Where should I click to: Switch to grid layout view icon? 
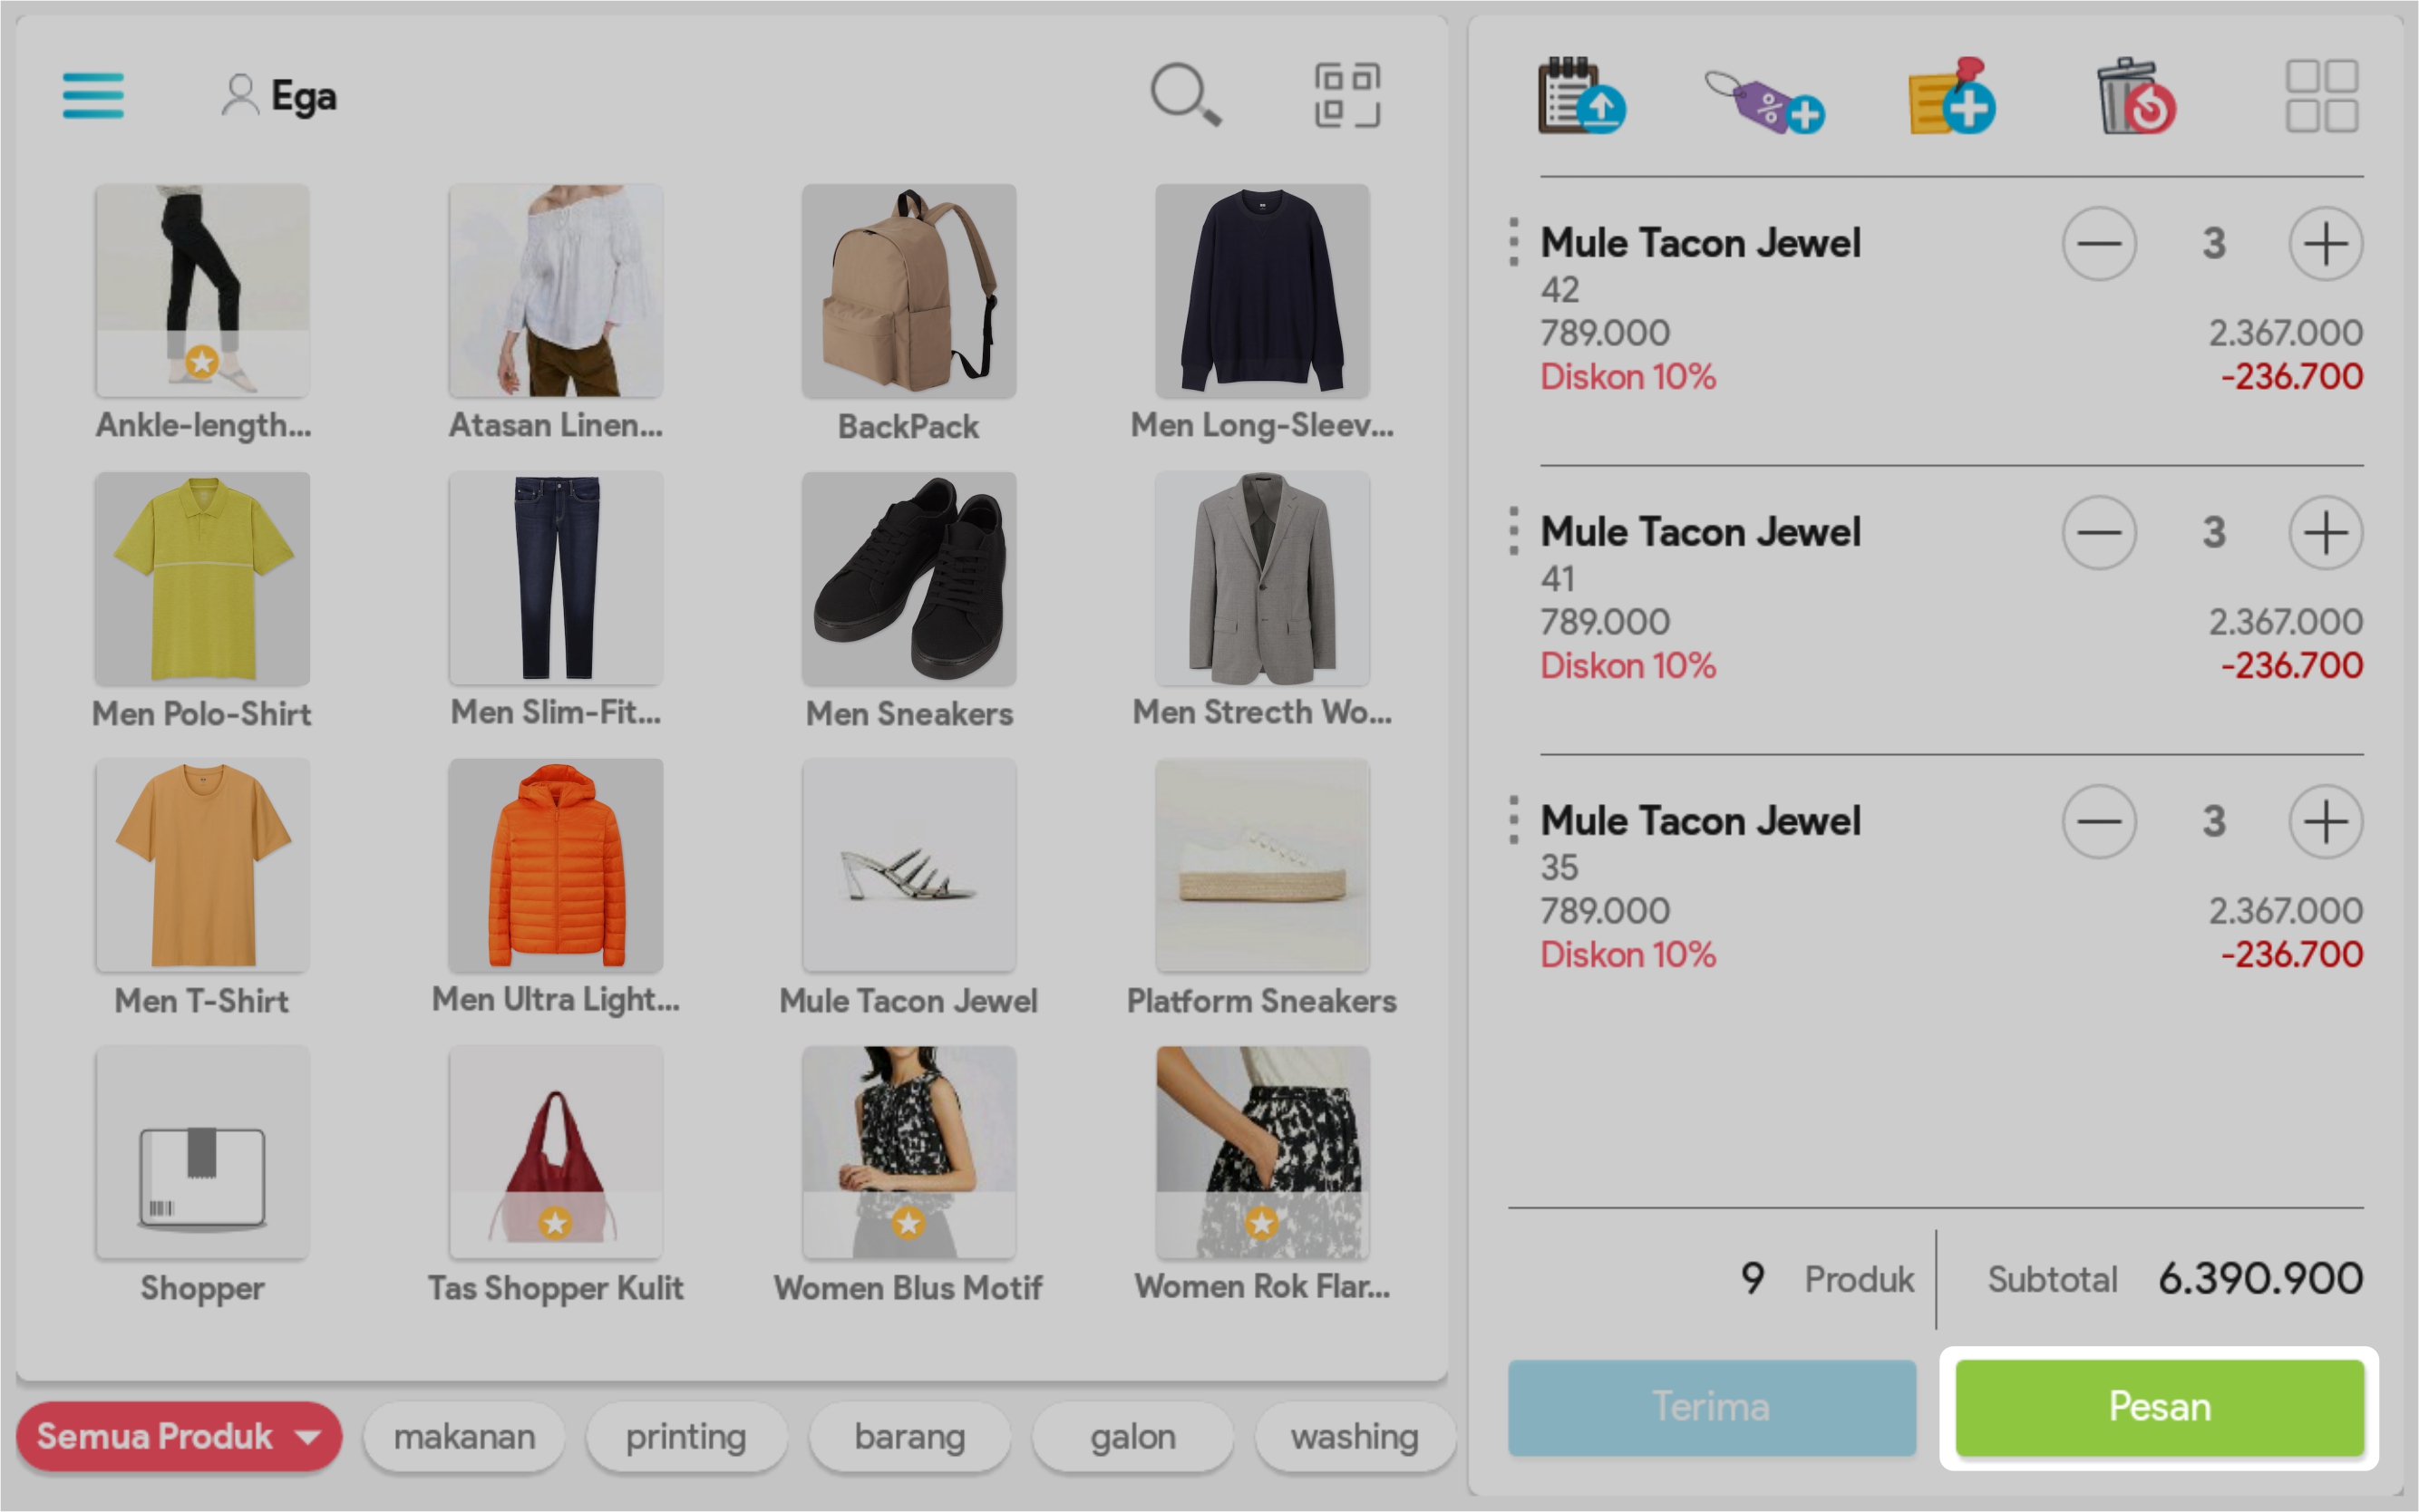coord(2321,96)
